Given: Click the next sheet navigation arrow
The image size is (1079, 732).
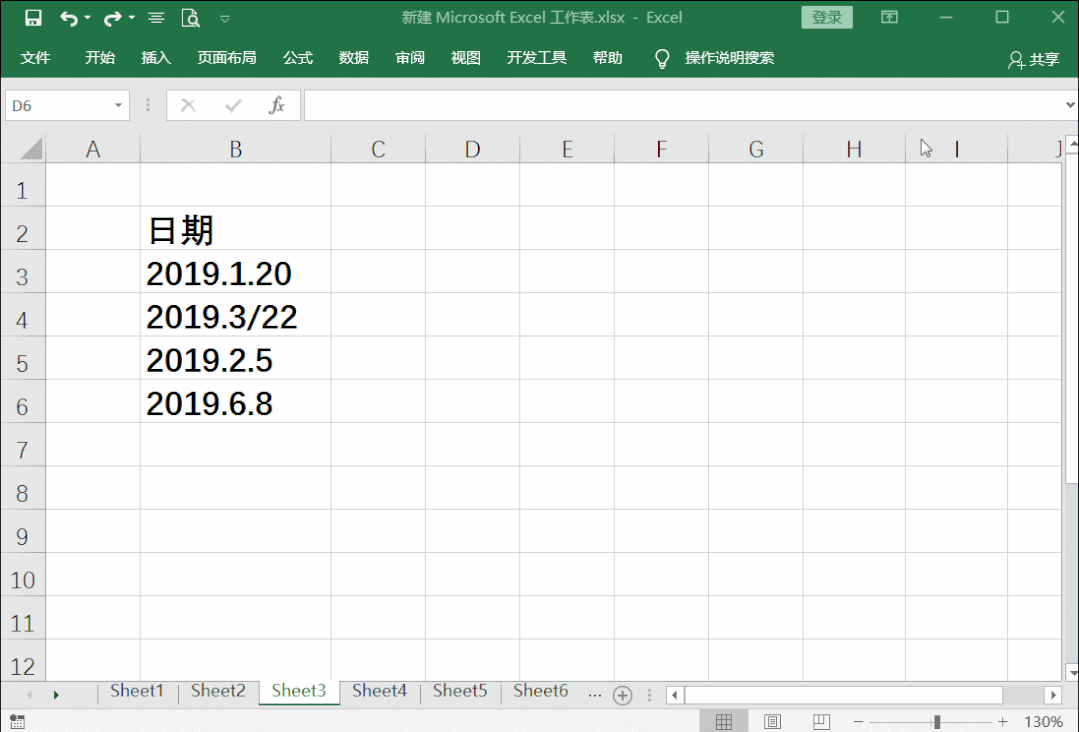Looking at the screenshot, I should click(x=56, y=696).
